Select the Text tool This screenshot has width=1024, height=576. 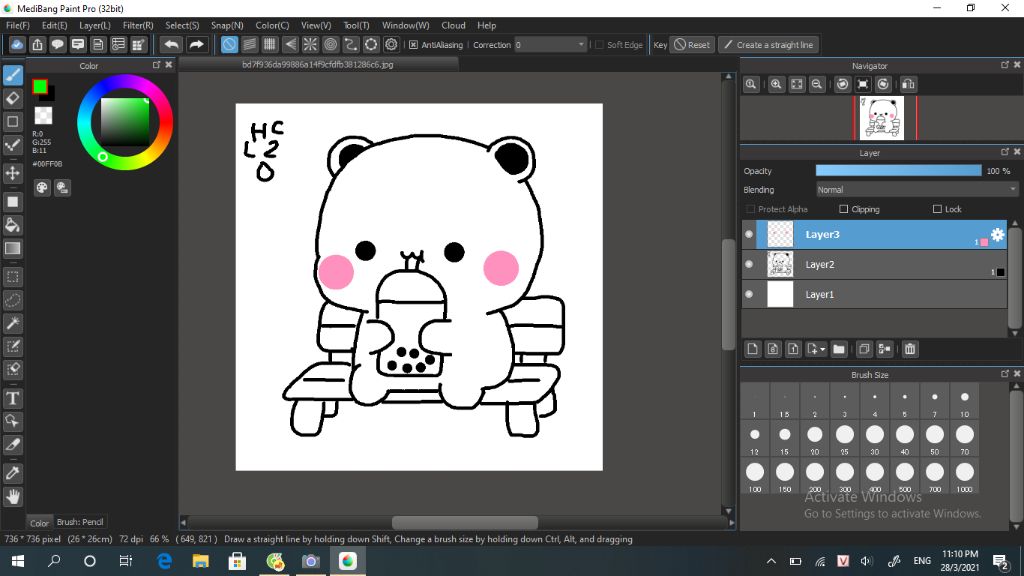(12, 398)
